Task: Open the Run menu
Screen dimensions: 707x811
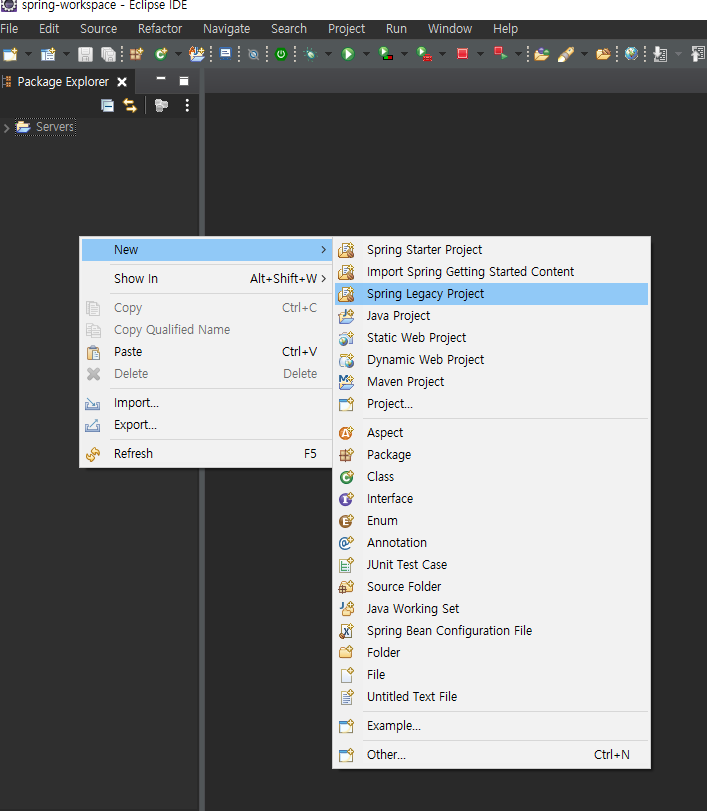Action: pos(396,28)
